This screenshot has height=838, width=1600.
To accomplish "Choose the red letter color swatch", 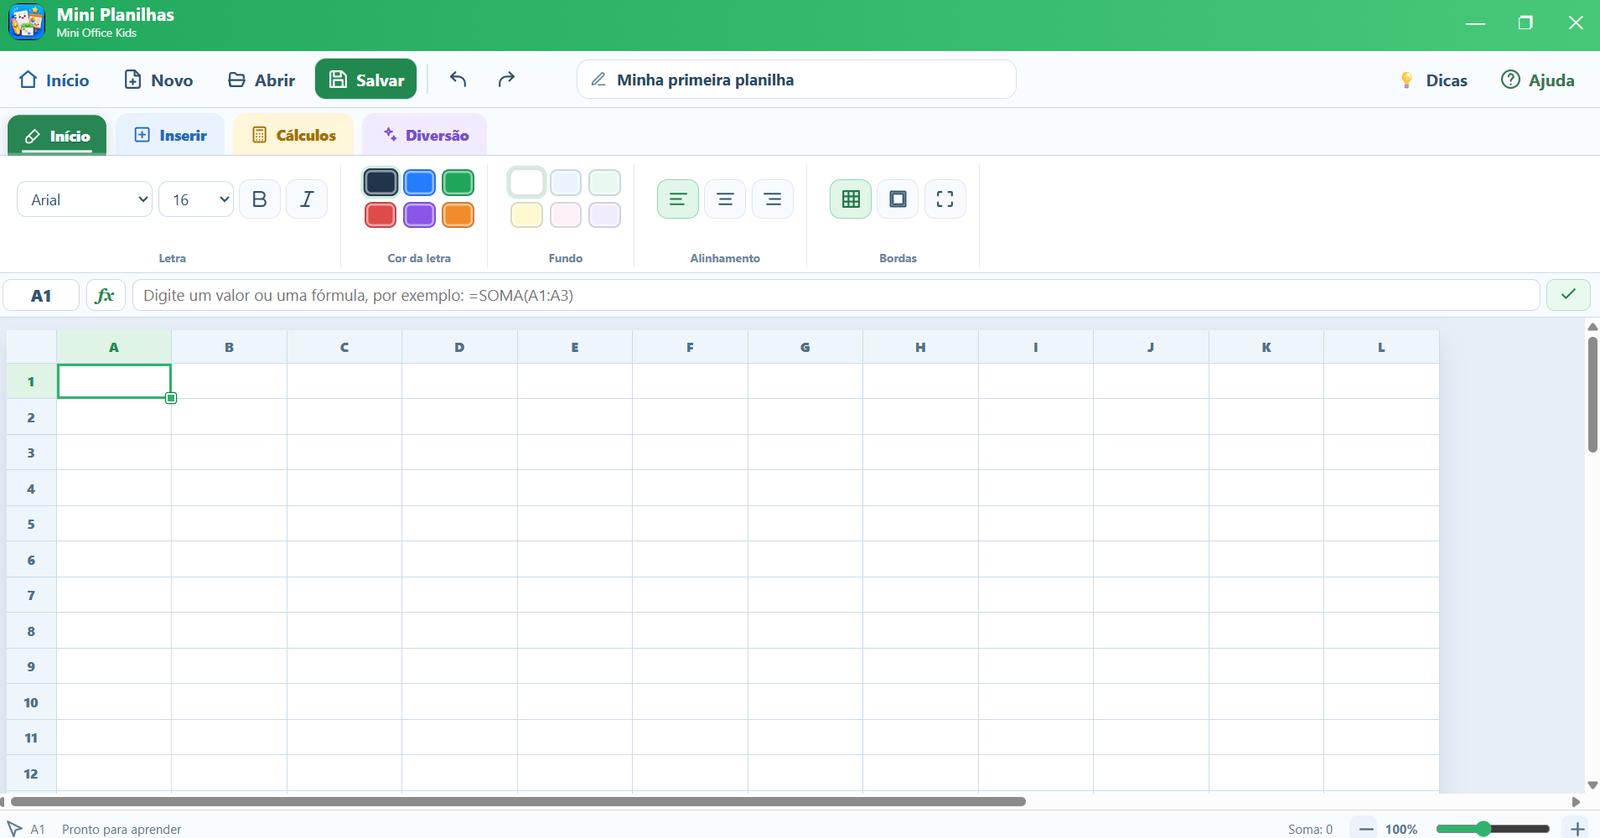I will point(380,215).
